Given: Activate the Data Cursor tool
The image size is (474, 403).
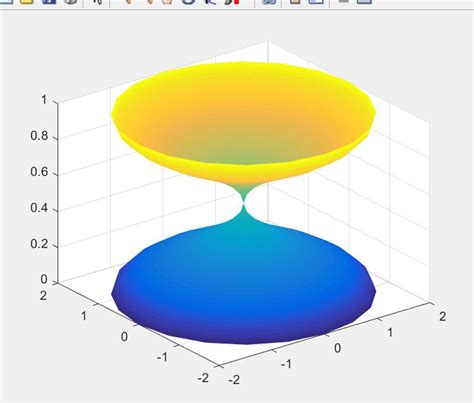Looking at the screenshot, I should click(210, 1).
